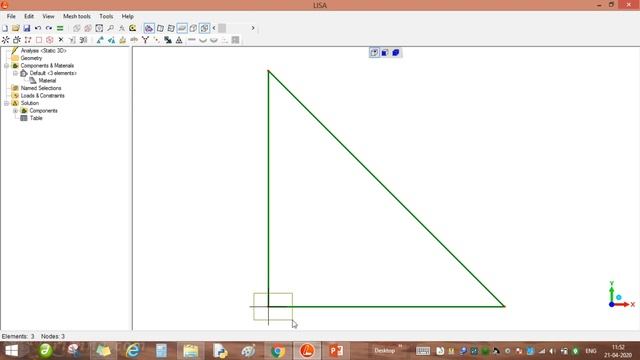This screenshot has height=360, width=640.
Task: Click the mirror tool icon
Action: click(x=83, y=40)
